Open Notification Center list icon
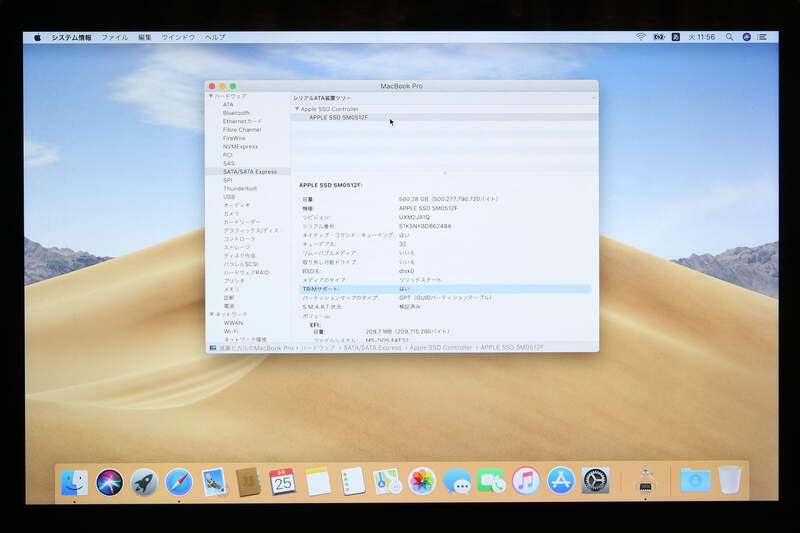The width and height of the screenshot is (800, 533). tap(763, 37)
